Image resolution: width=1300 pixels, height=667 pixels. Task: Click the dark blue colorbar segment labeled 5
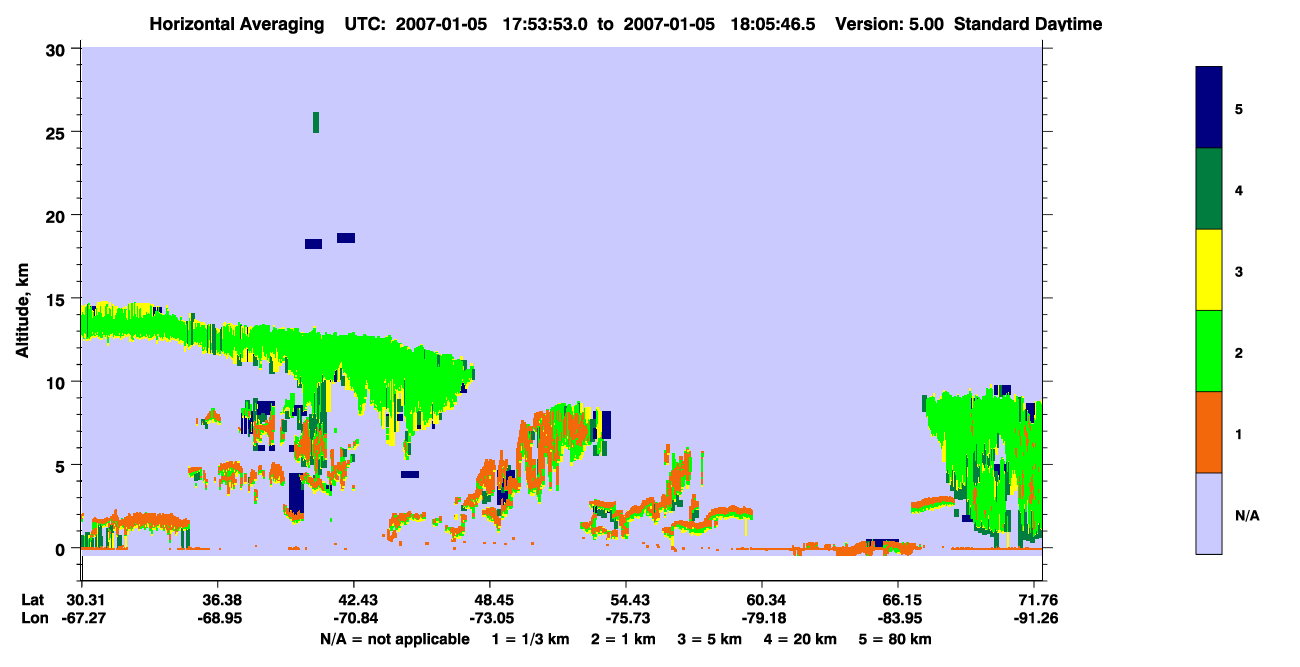point(1209,107)
